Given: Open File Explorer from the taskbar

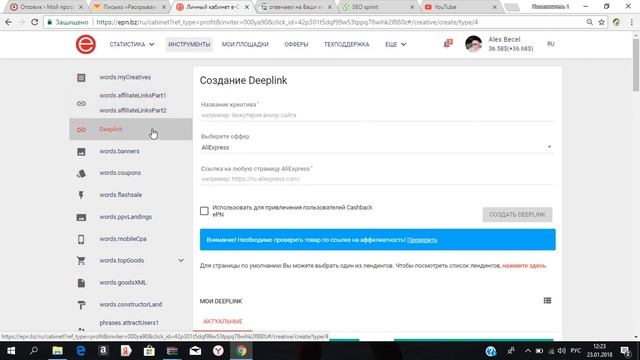Looking at the screenshot, I should (57, 351).
